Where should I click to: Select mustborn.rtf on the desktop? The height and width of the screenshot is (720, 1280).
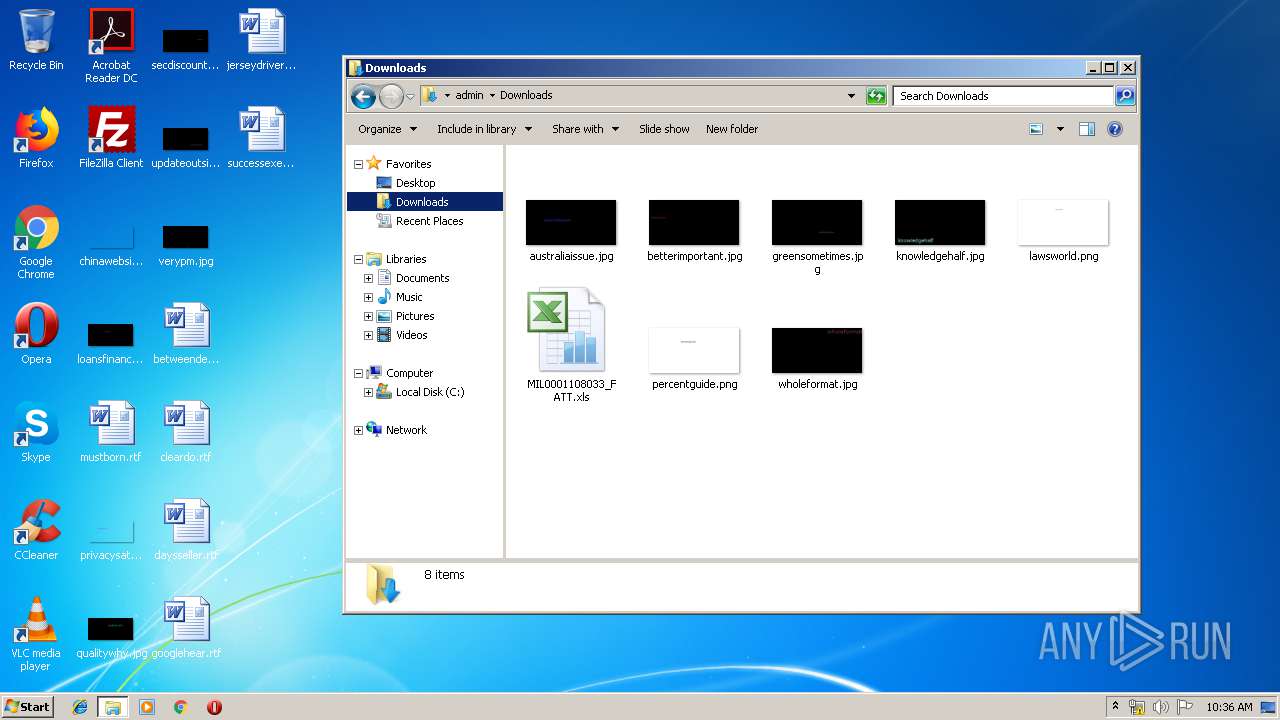coord(111,432)
